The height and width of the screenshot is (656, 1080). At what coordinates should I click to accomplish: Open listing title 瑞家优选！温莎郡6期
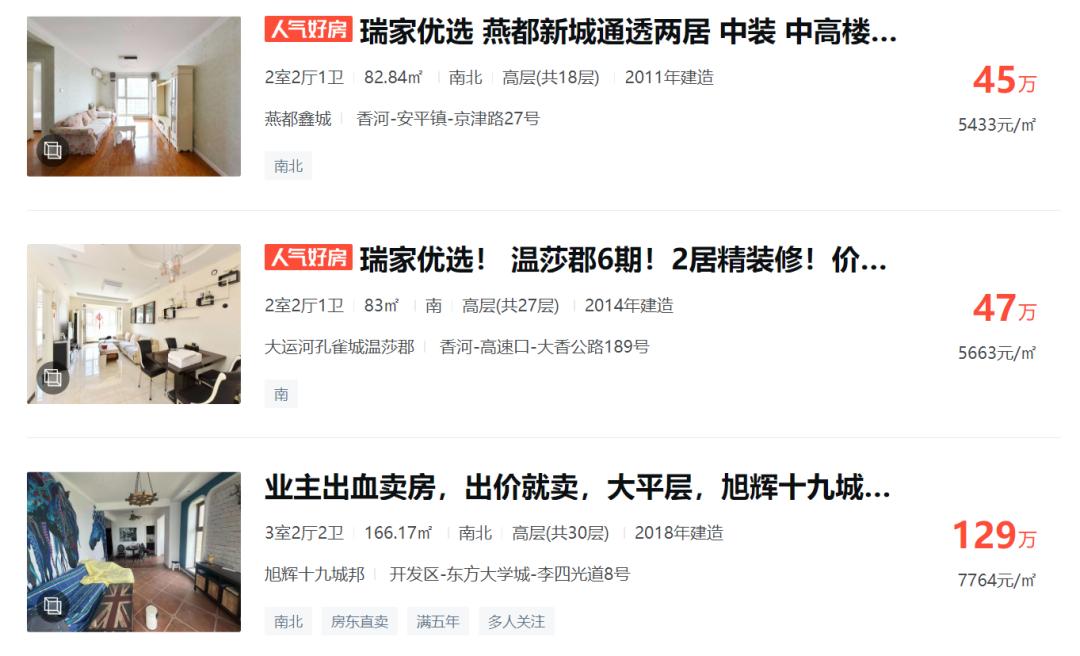tap(623, 260)
